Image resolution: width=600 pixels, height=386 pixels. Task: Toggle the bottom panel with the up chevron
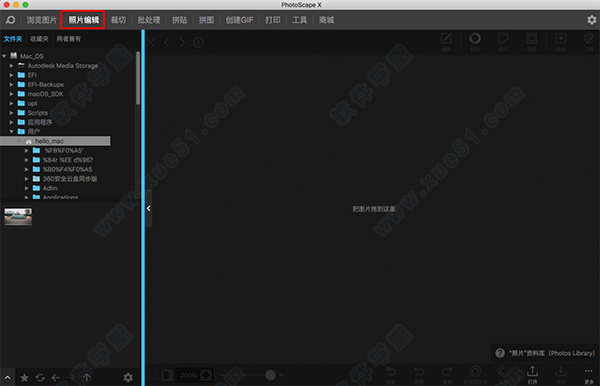[7, 378]
